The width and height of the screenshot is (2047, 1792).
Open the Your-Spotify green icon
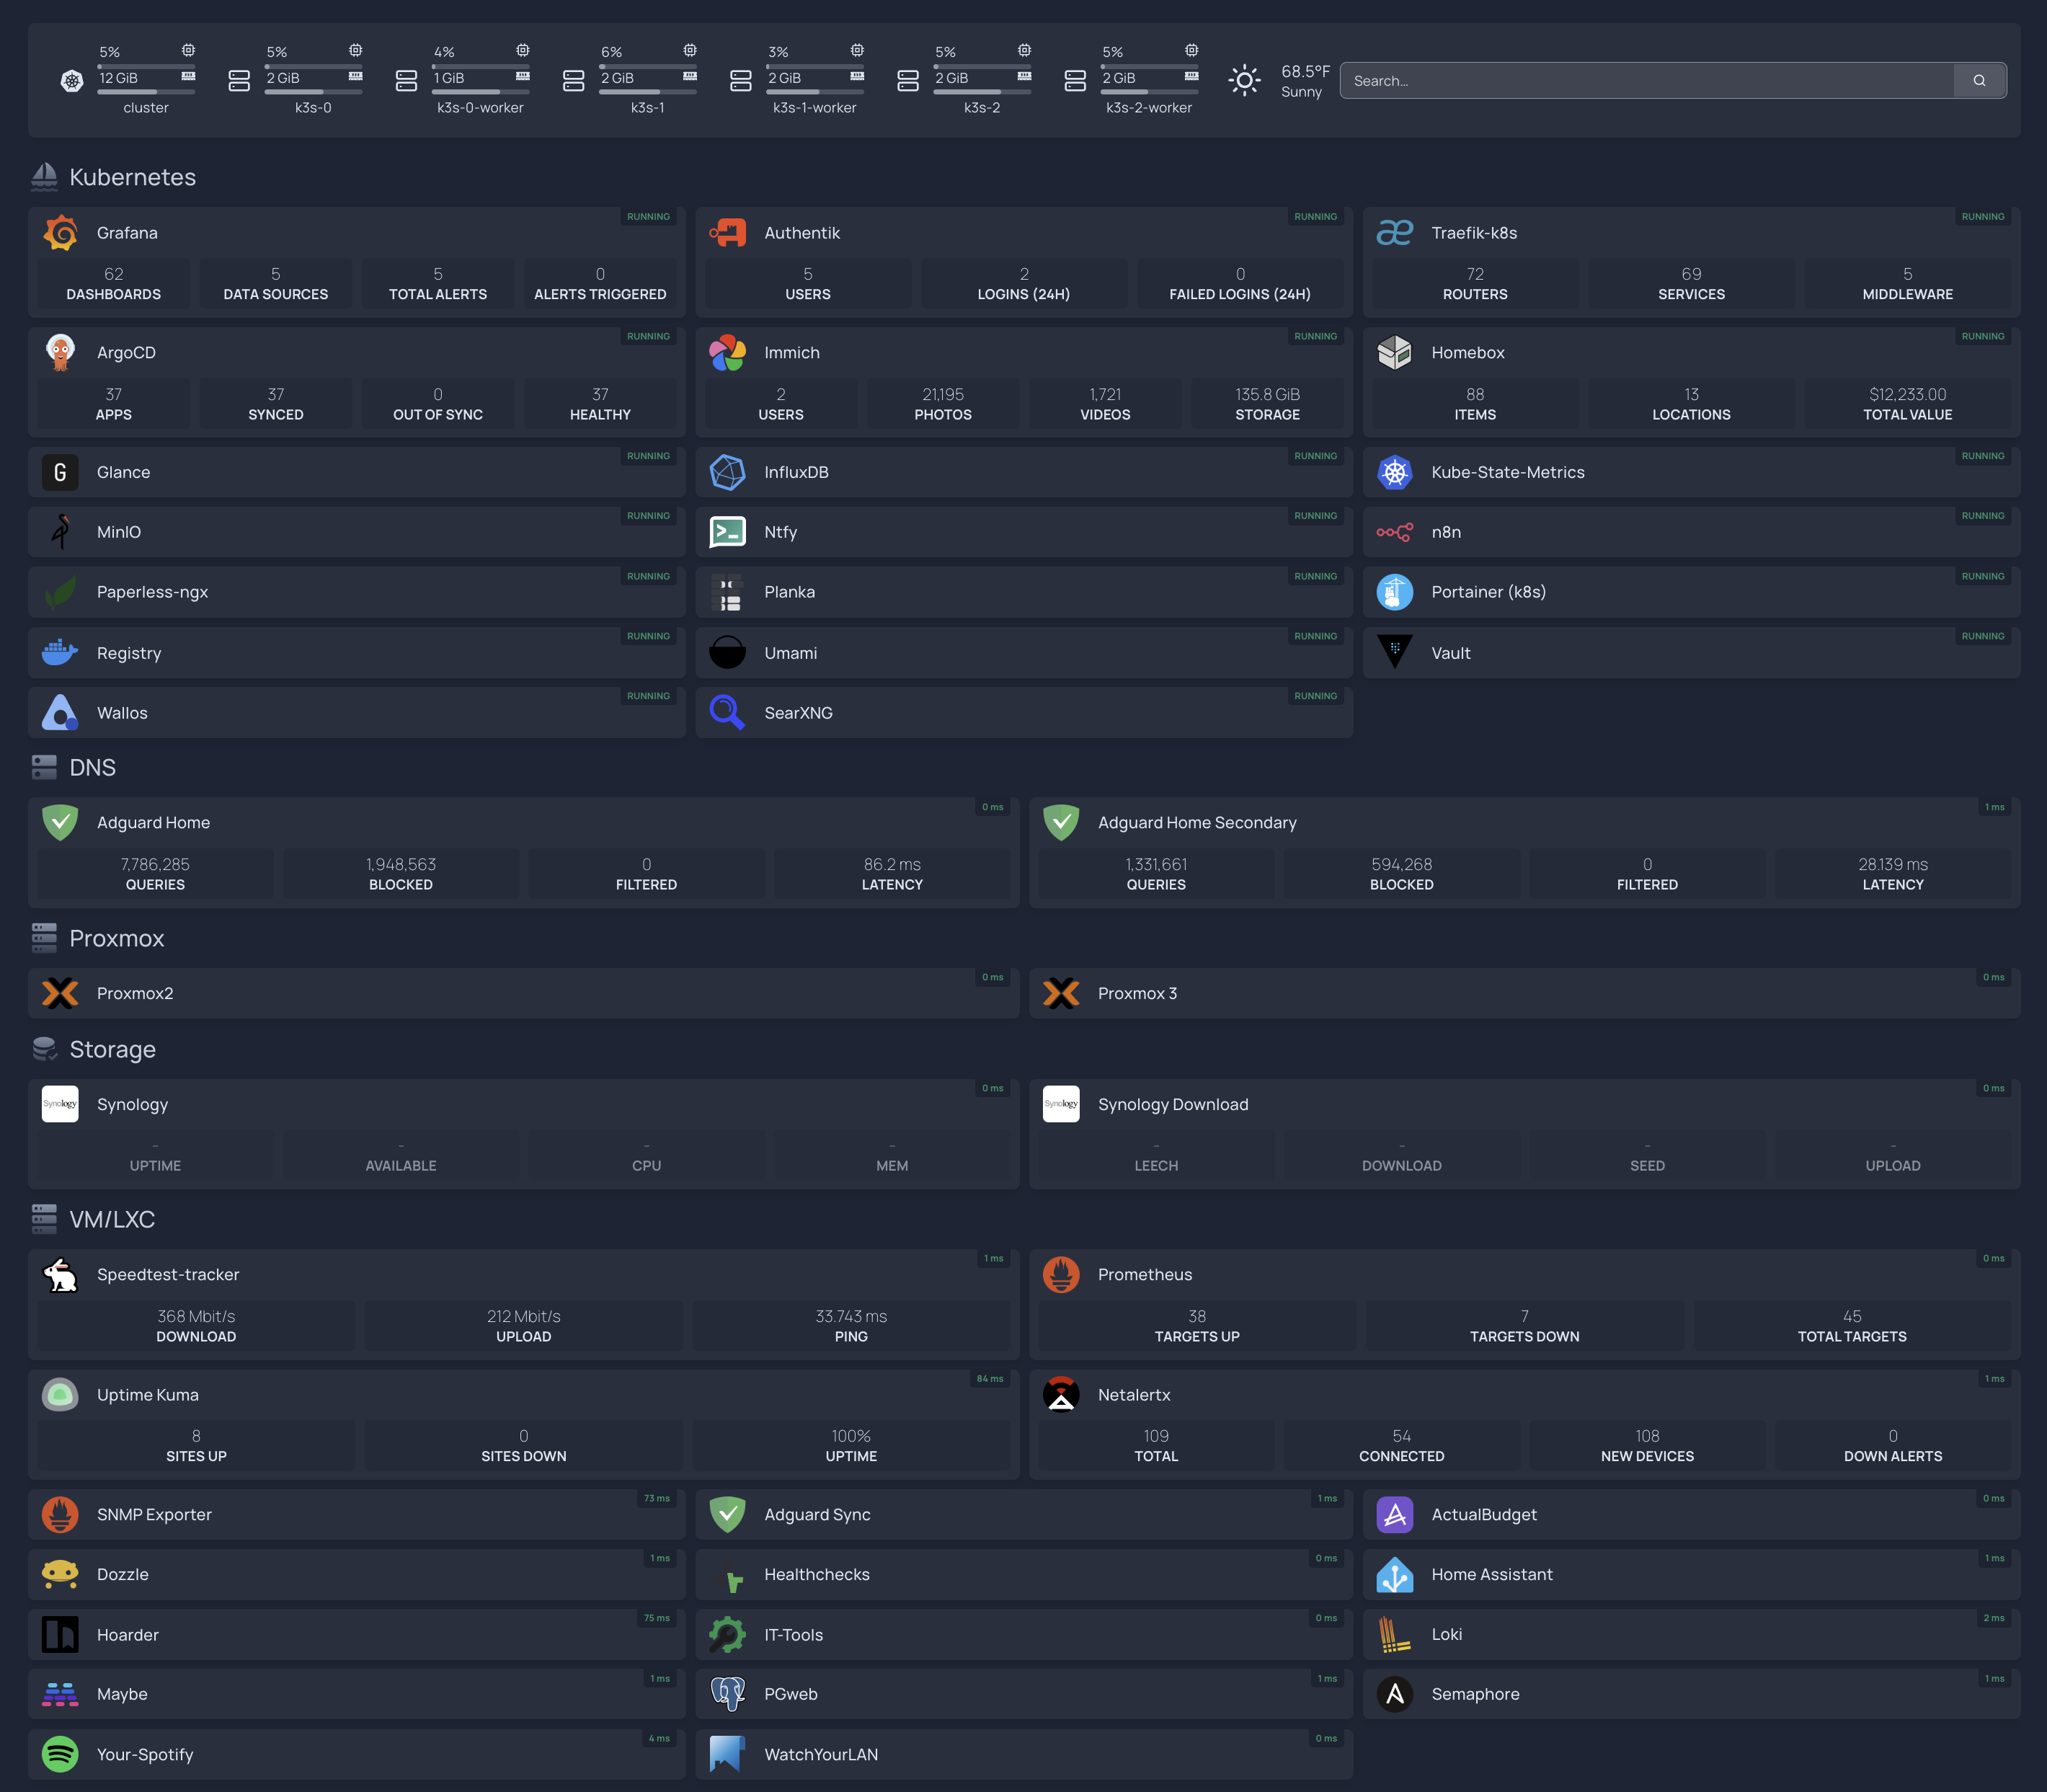60,1754
